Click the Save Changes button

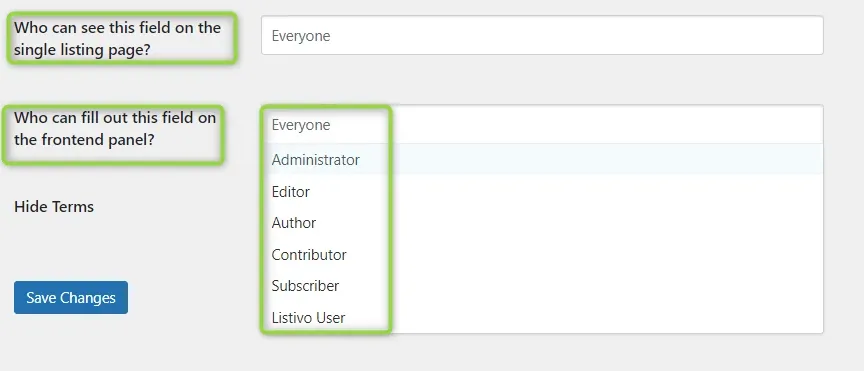(x=71, y=298)
